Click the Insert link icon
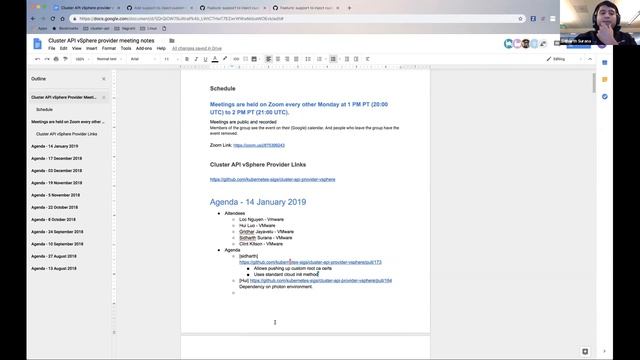This screenshot has width=640, height=360. click(x=236, y=59)
